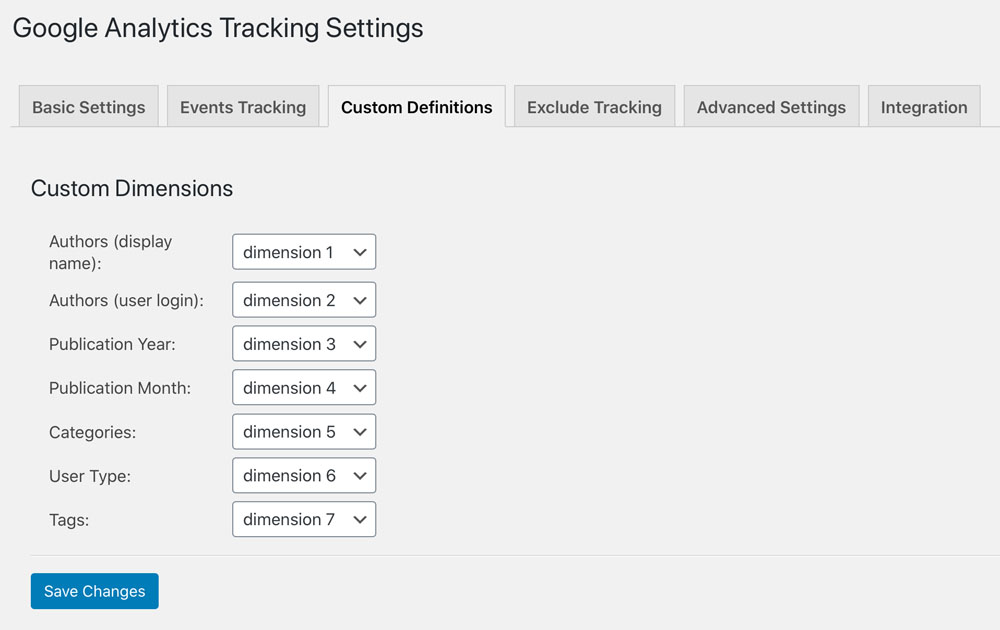Click the Google Analytics Tracking Settings title
The height and width of the screenshot is (630, 1000).
point(218,29)
